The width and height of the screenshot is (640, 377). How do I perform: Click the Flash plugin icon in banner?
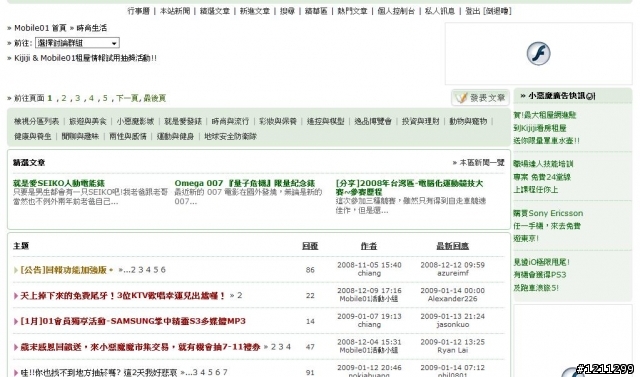(x=538, y=53)
